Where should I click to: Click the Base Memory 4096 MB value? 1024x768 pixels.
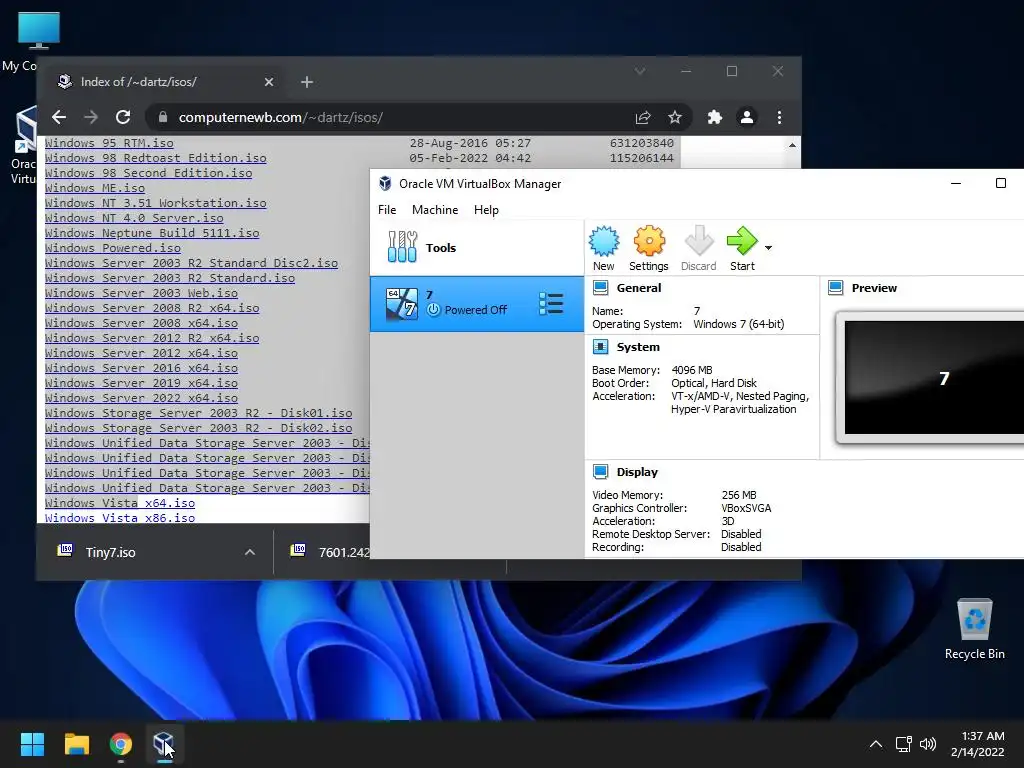692,370
